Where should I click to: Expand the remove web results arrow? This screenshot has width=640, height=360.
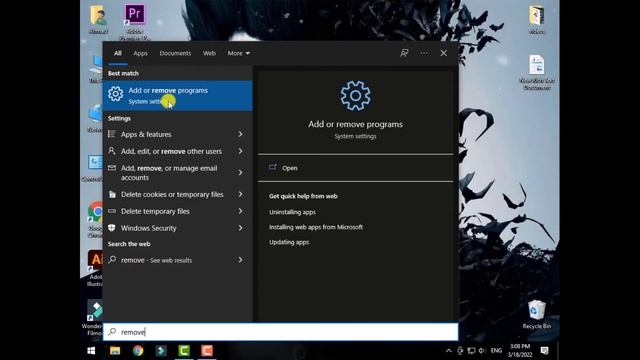(x=240, y=260)
